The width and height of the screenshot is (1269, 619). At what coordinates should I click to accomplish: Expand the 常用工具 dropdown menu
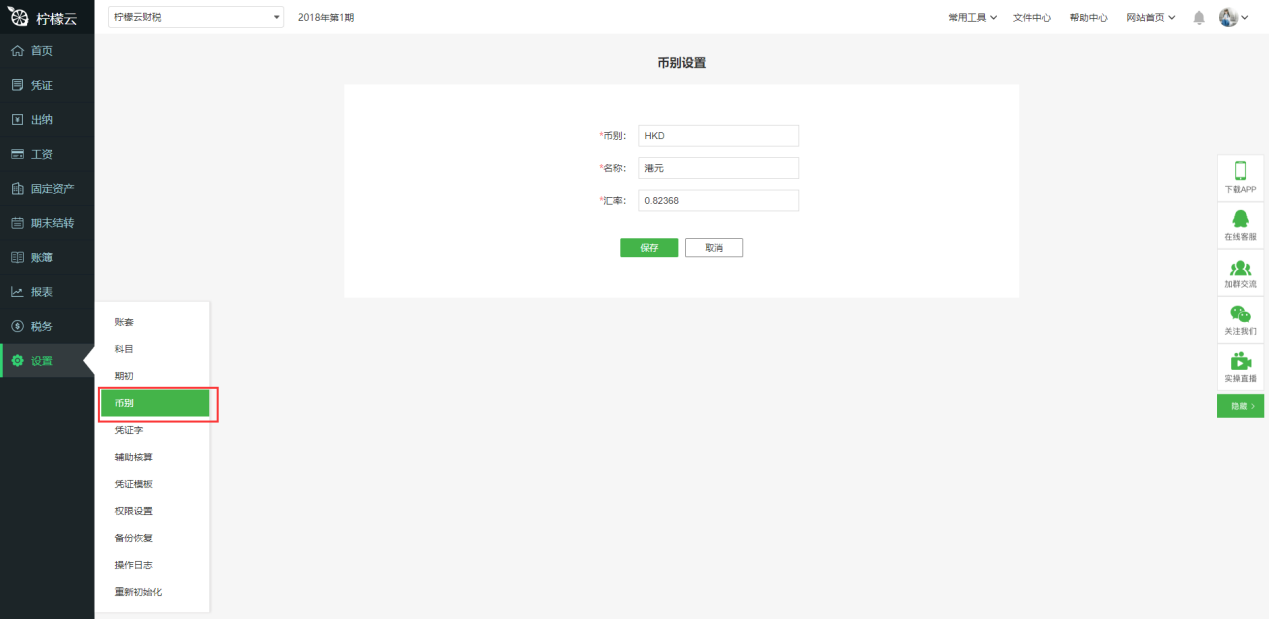pos(972,18)
